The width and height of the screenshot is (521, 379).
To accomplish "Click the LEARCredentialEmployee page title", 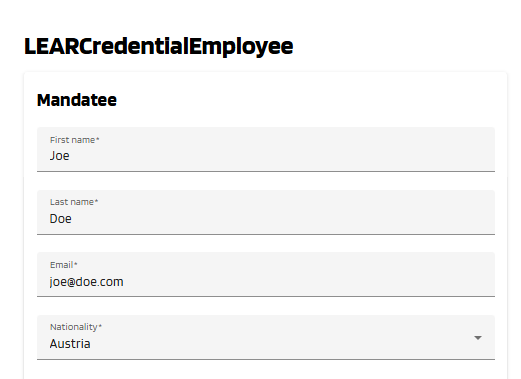I will point(159,47).
